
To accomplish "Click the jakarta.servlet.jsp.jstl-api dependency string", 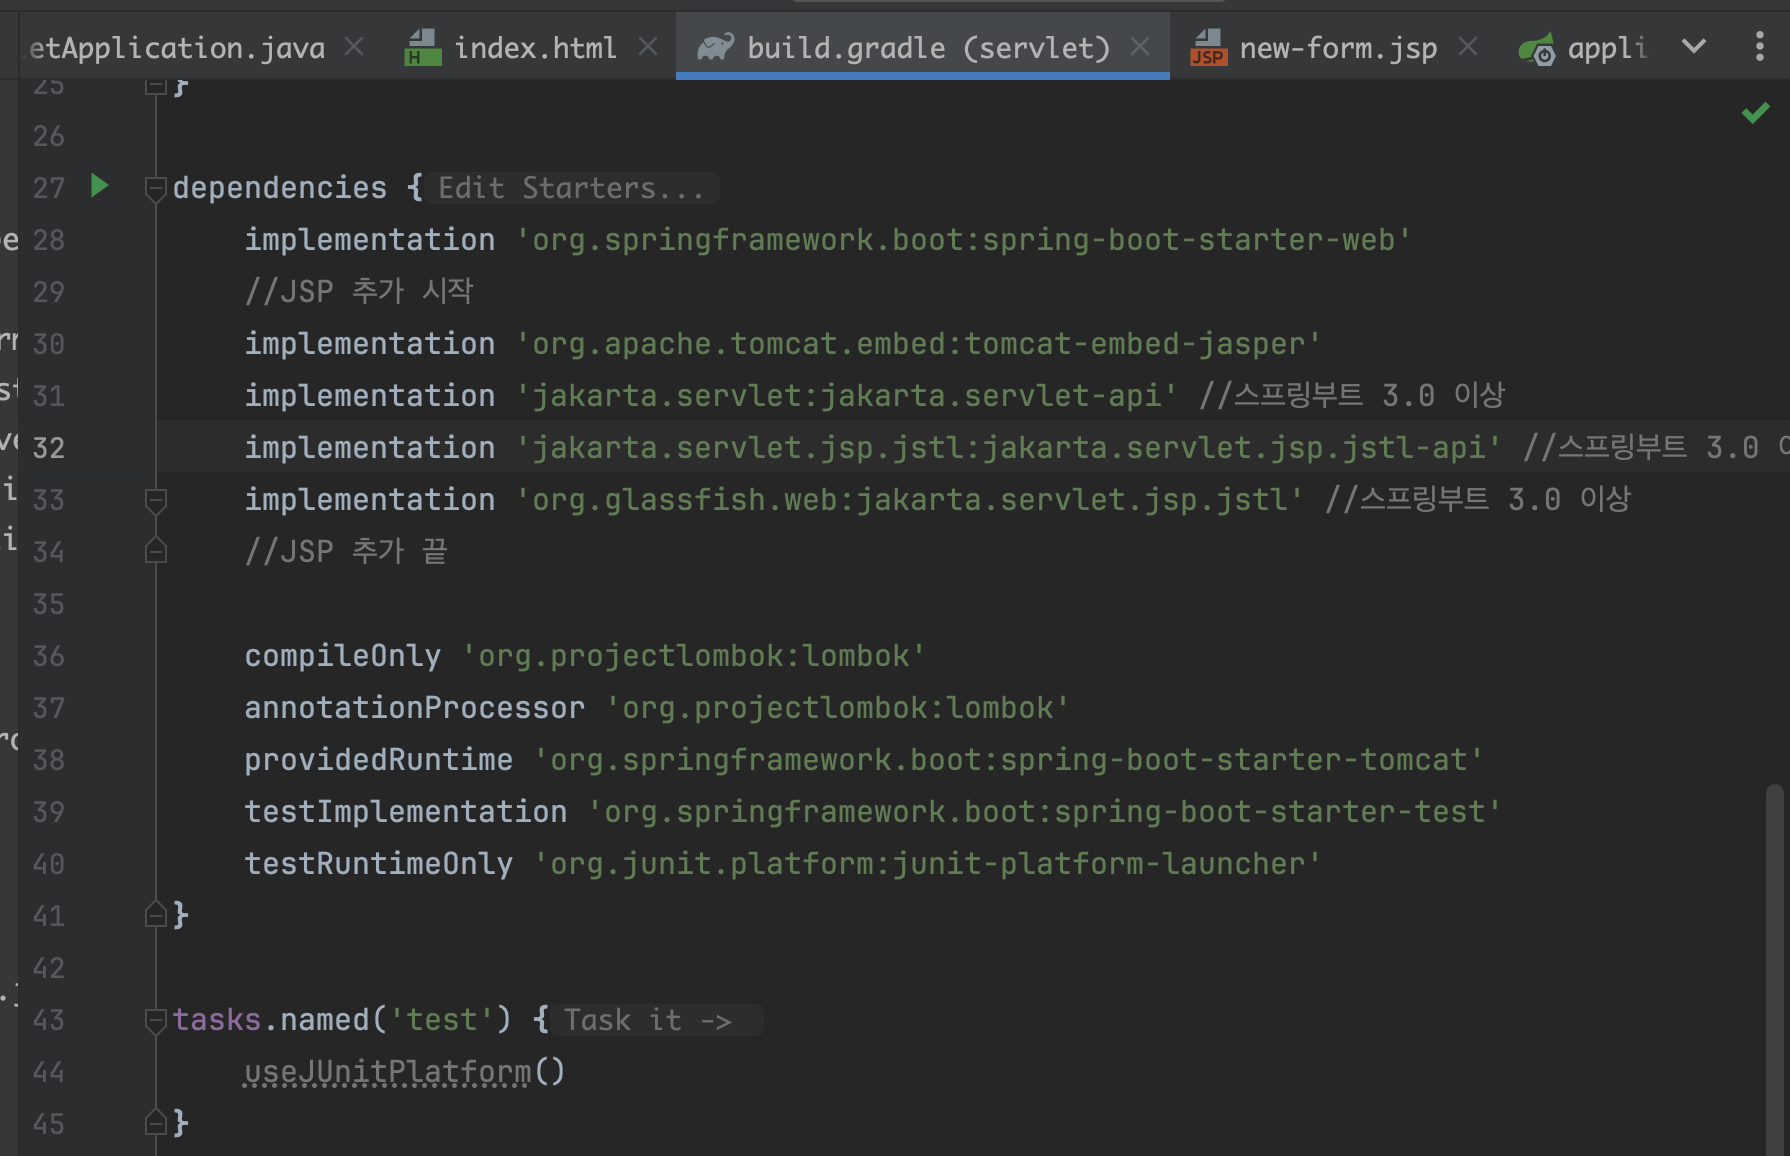I will tap(1008, 448).
